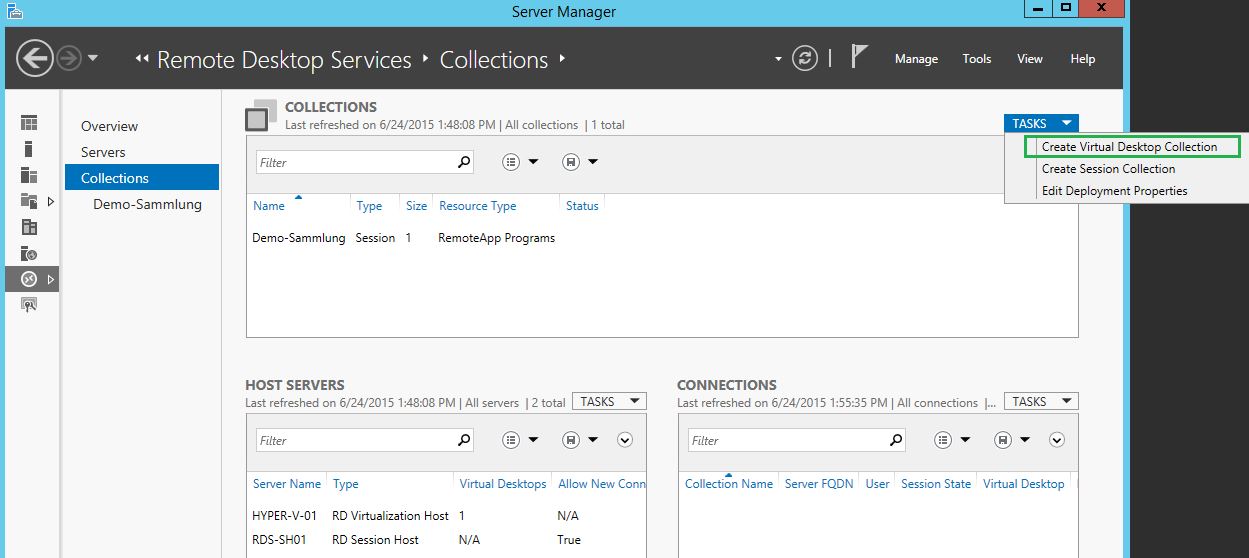Screen dimensions: 1249x558
Task: Select the Local Server sidebar icon
Action: (29, 149)
